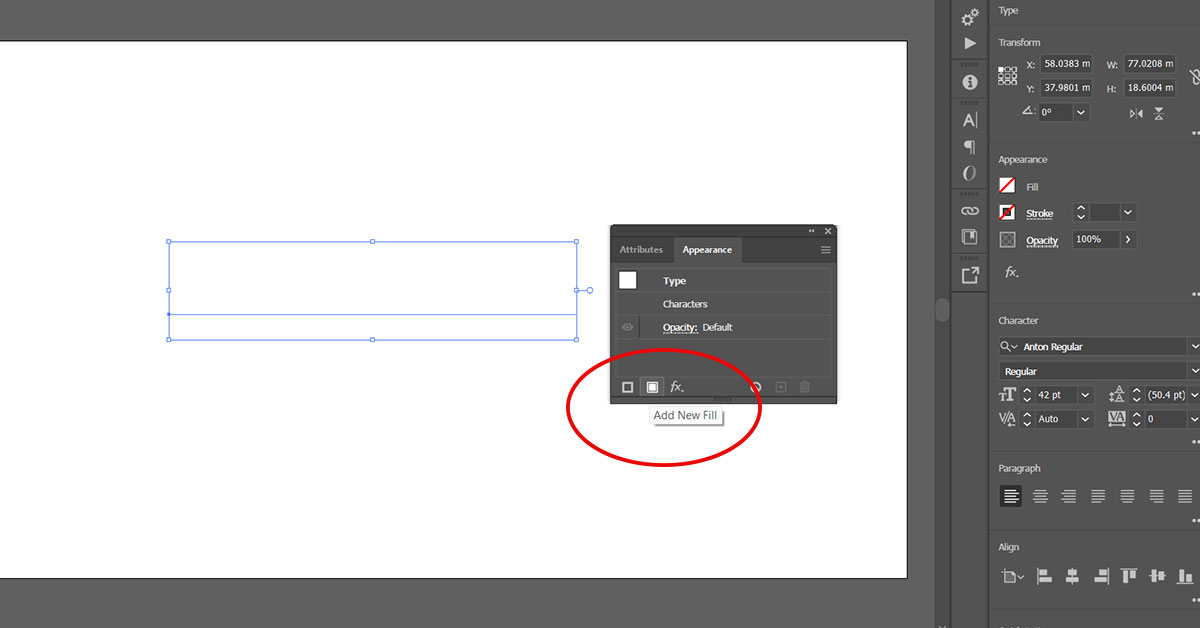Click Add New Stroke in Appearance panel
This screenshot has width=1200, height=628.
[628, 387]
